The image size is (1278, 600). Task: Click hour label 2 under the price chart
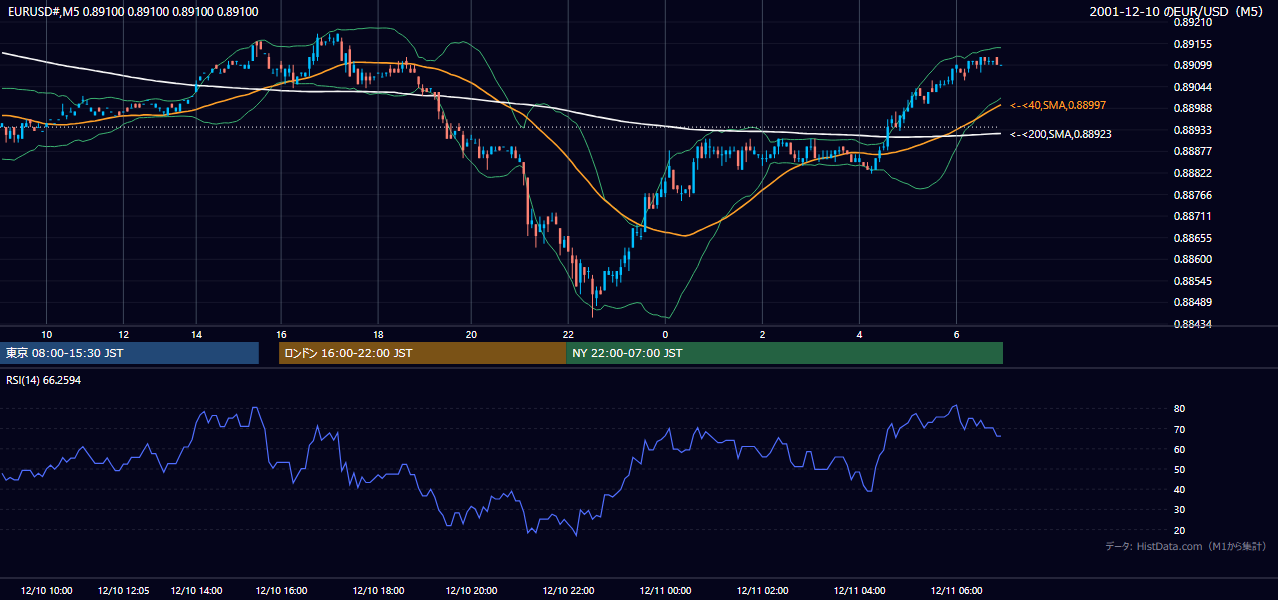(x=762, y=334)
